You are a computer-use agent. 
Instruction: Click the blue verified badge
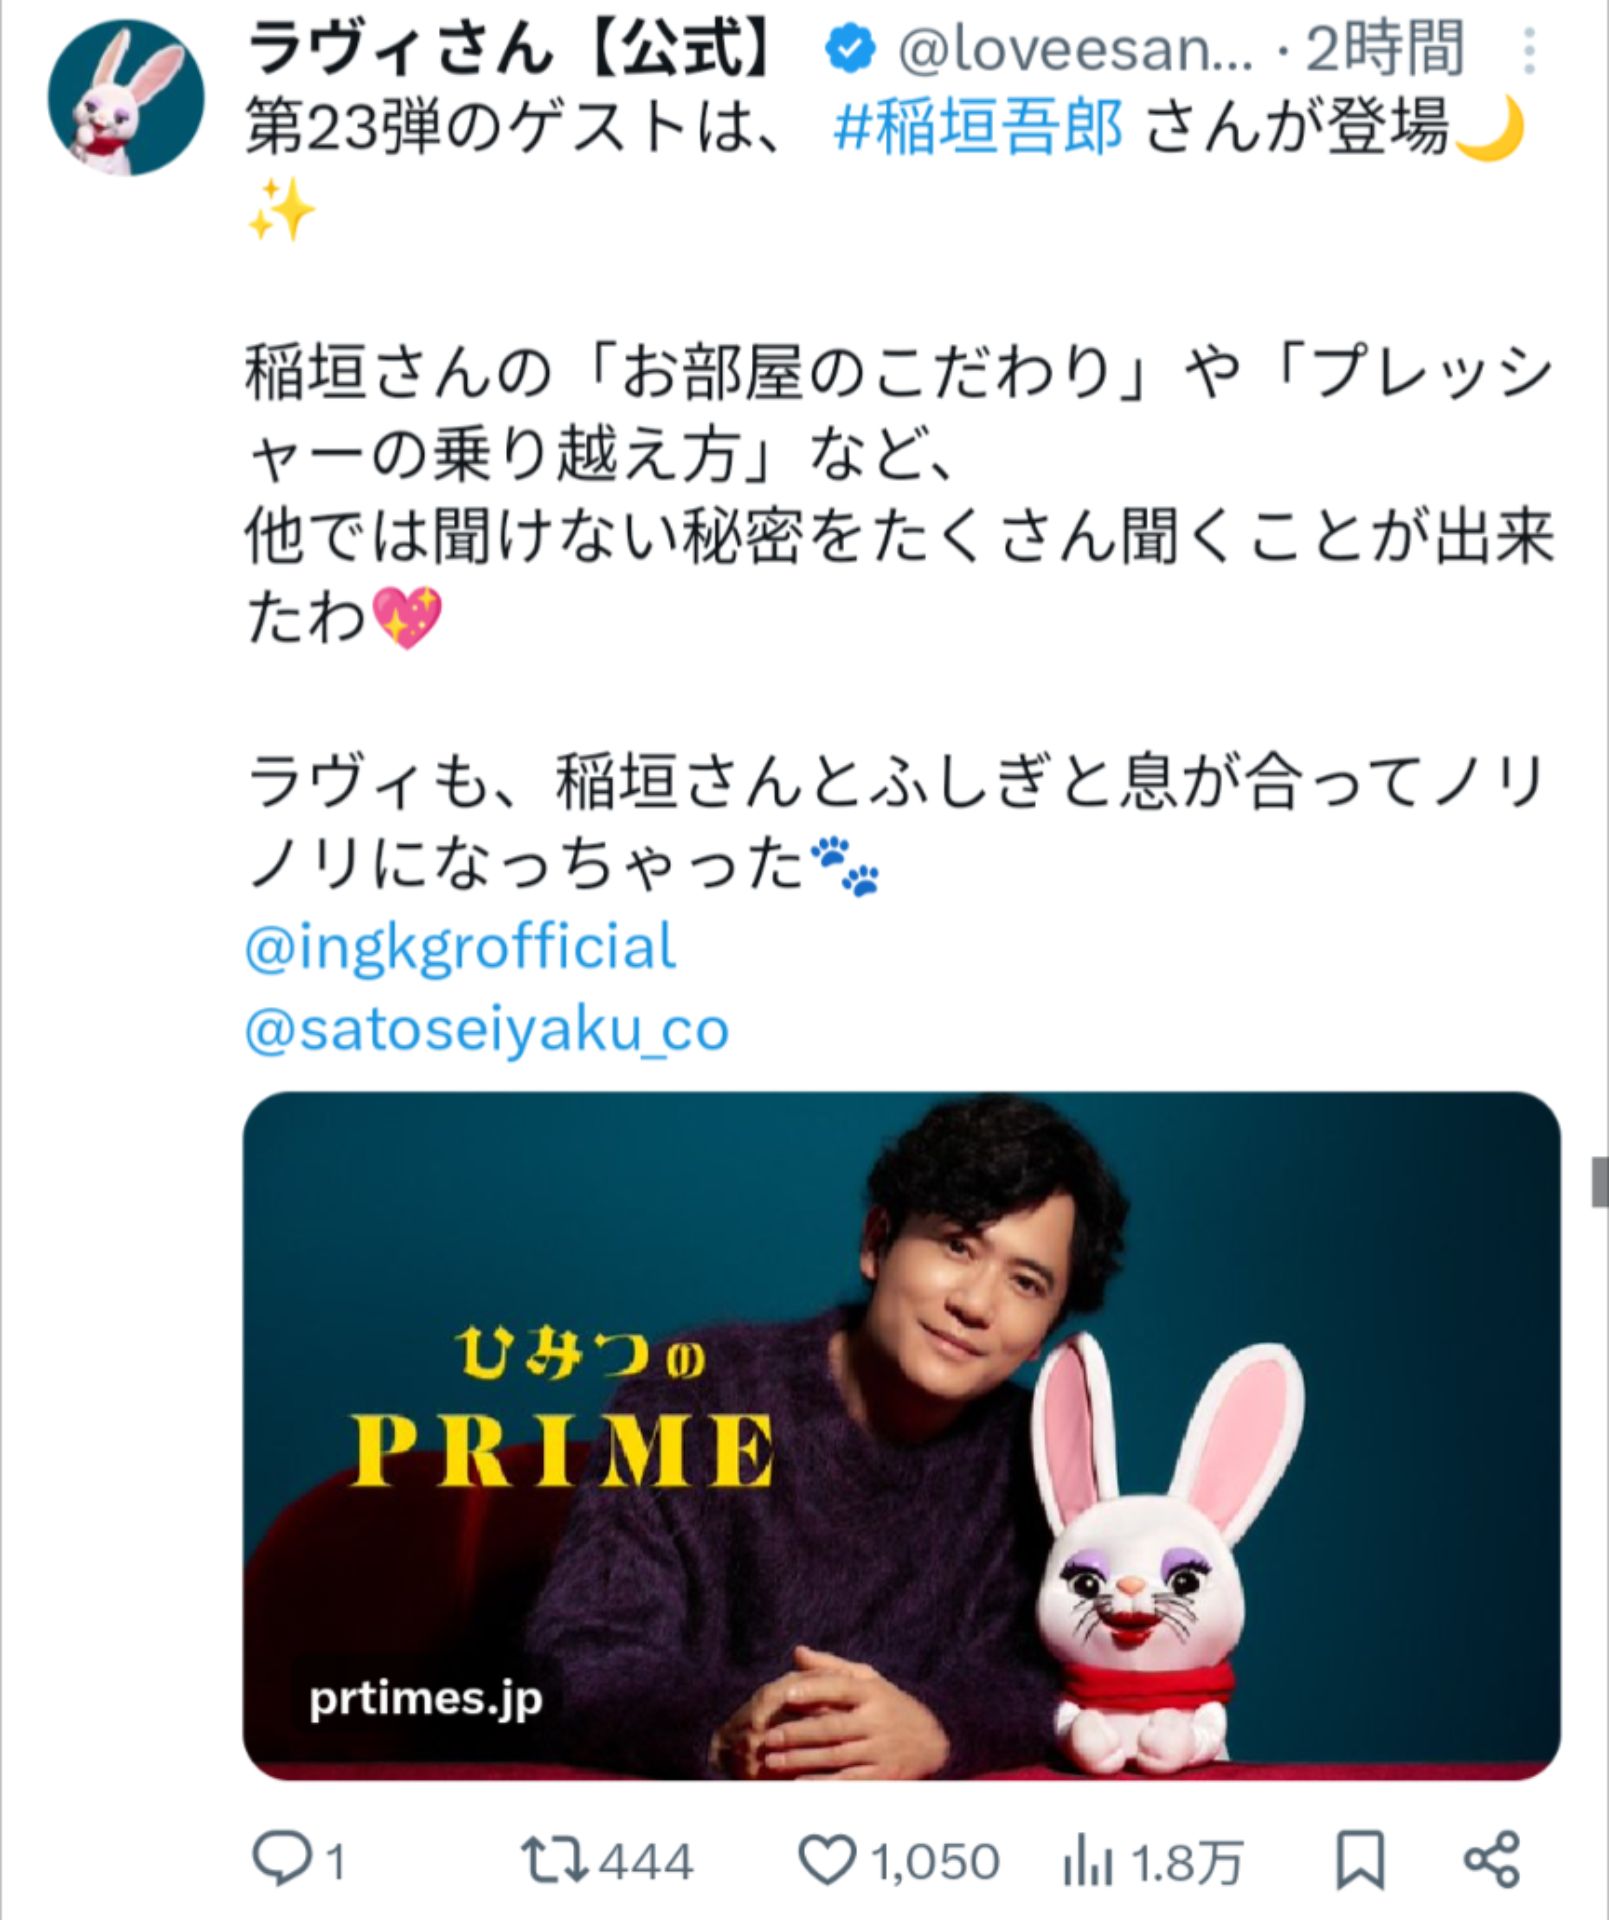pyautogui.click(x=850, y=50)
